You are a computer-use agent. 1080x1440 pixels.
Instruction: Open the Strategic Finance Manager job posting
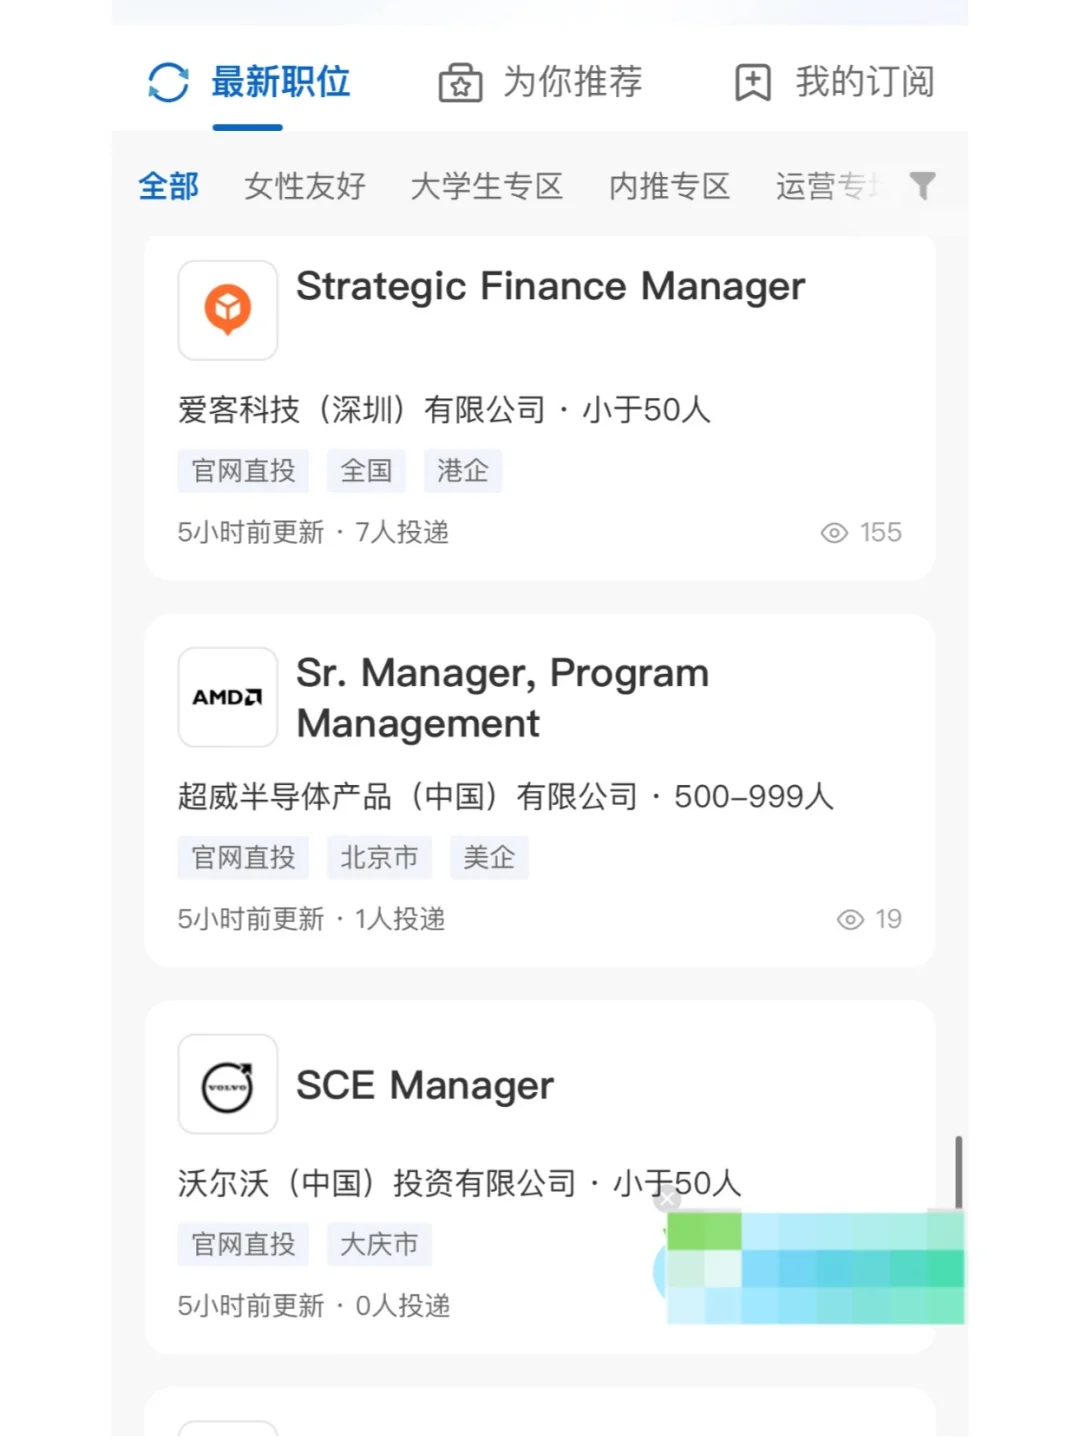(x=550, y=287)
